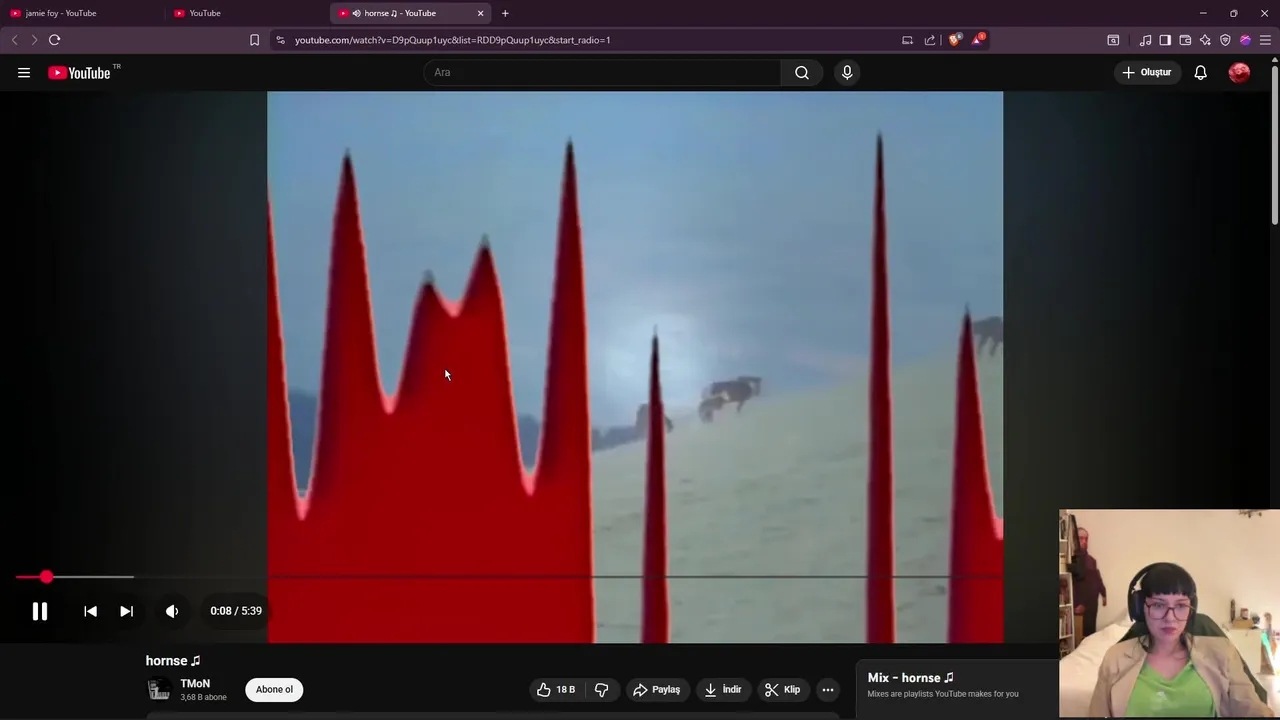Click the video player frame
This screenshot has width=1280, height=720.
click(635, 367)
